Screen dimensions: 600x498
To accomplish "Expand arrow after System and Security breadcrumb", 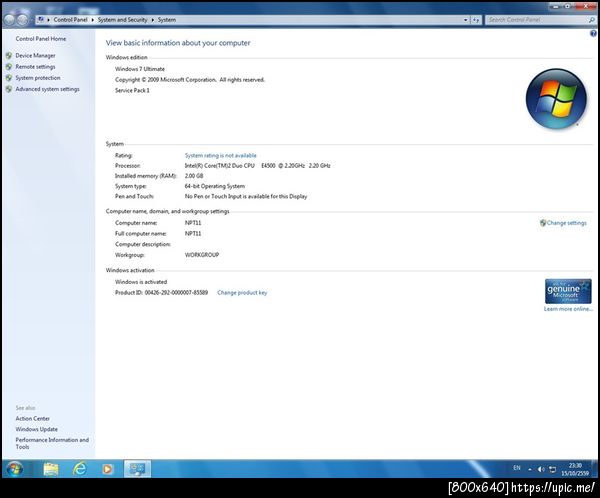I will (153, 20).
